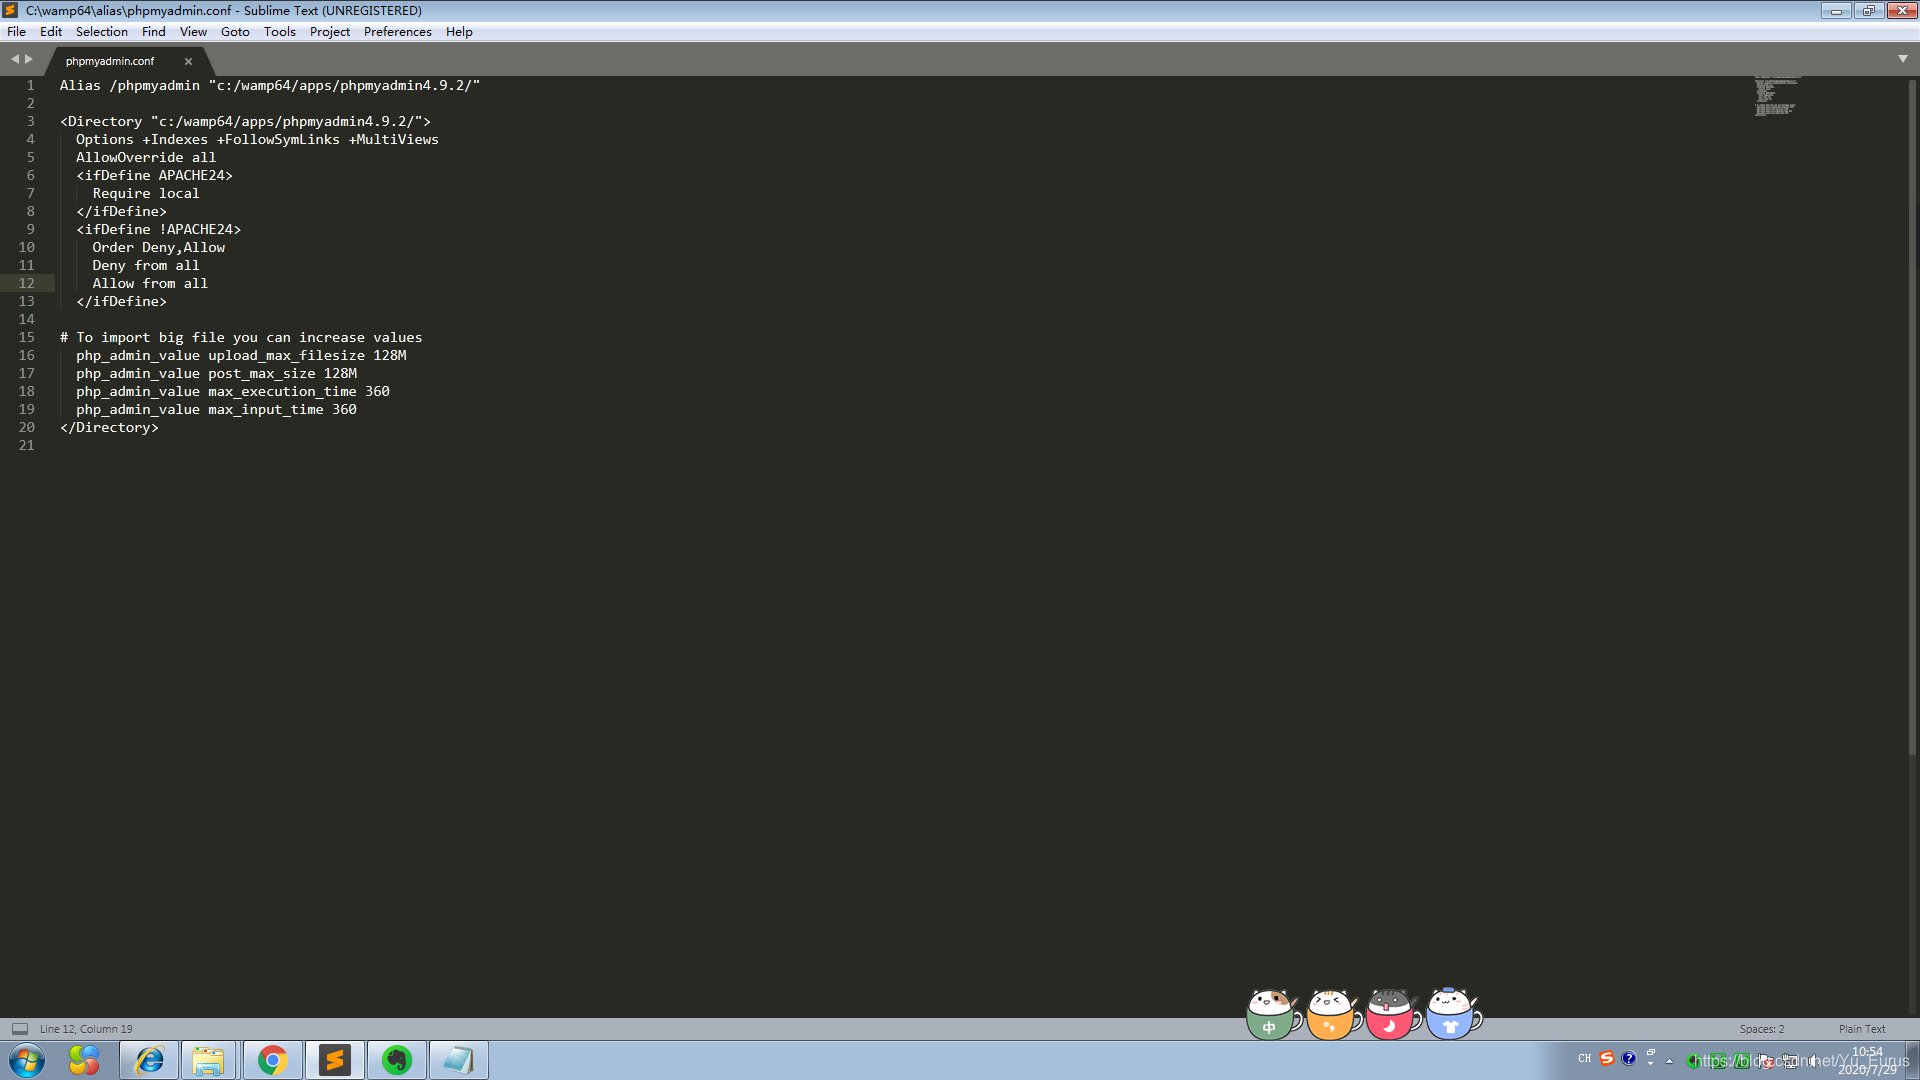The height and width of the screenshot is (1080, 1920).
Task: Click the CH input language indicator
Action: (1584, 1058)
